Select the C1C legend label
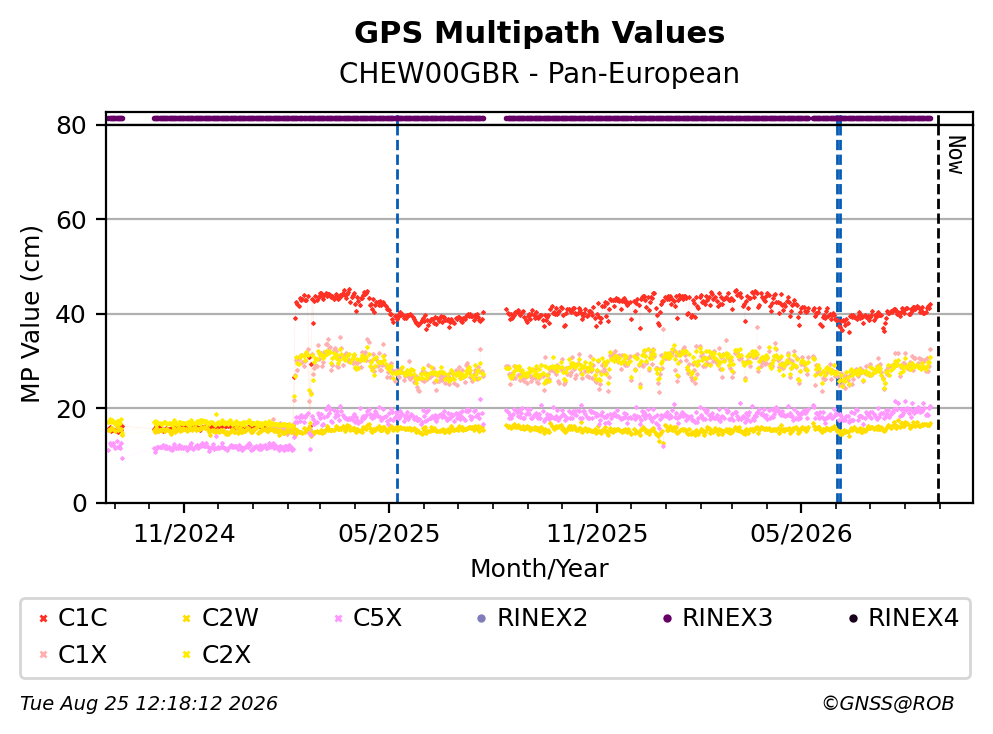 82,618
